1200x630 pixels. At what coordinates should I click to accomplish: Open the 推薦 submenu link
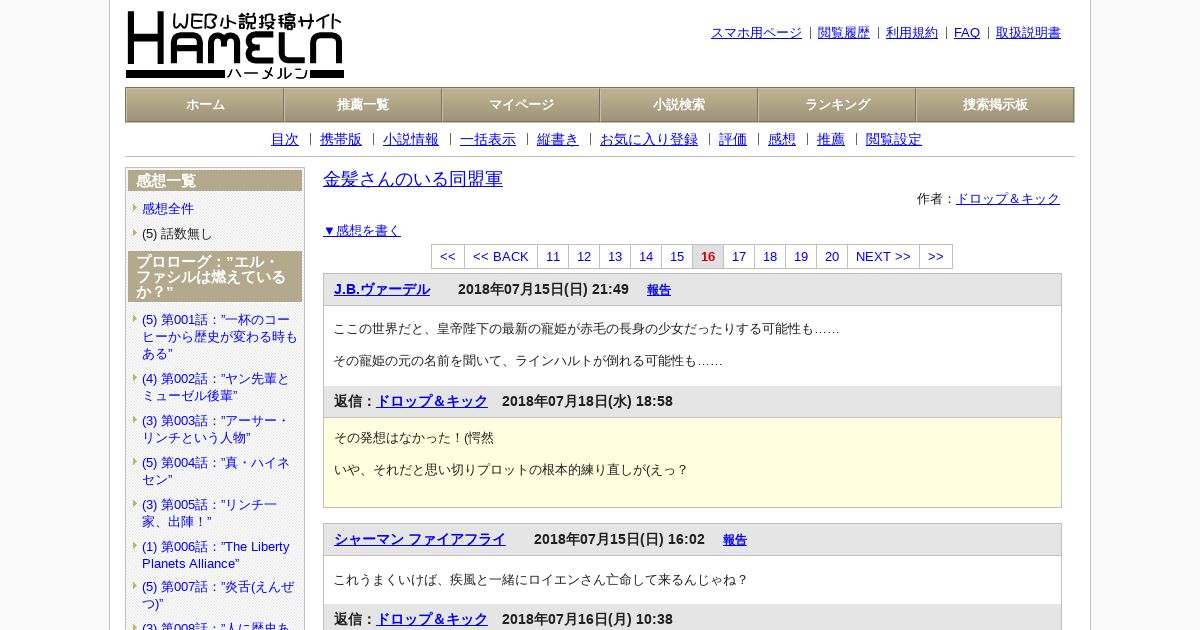[x=831, y=139]
